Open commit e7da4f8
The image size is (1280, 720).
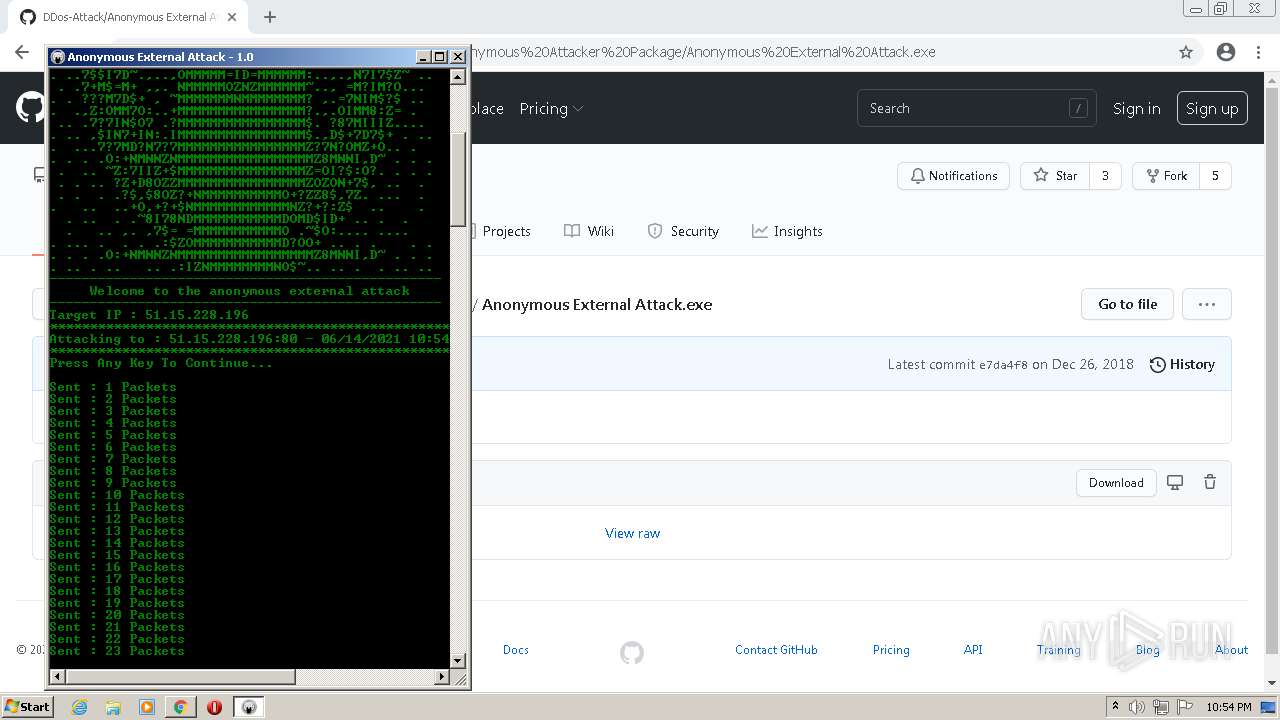tap(1003, 365)
